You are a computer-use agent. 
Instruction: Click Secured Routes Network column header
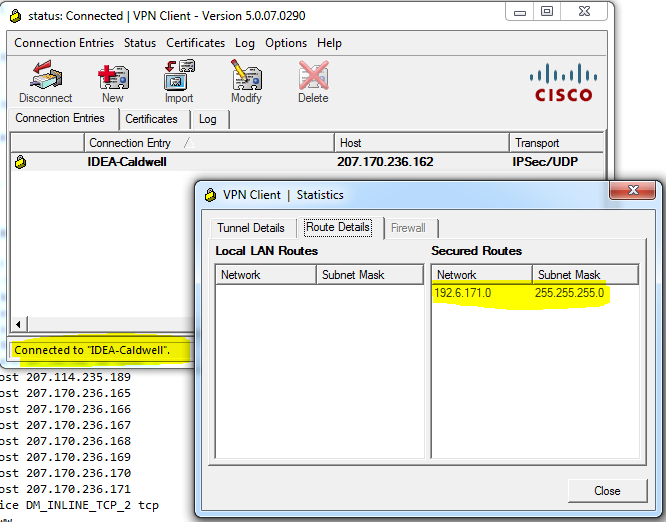(x=482, y=275)
